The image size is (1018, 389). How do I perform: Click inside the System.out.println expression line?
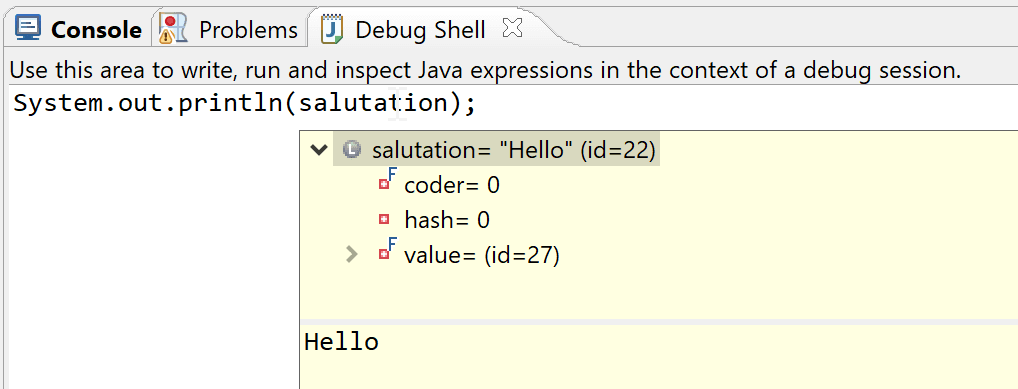[245, 104]
